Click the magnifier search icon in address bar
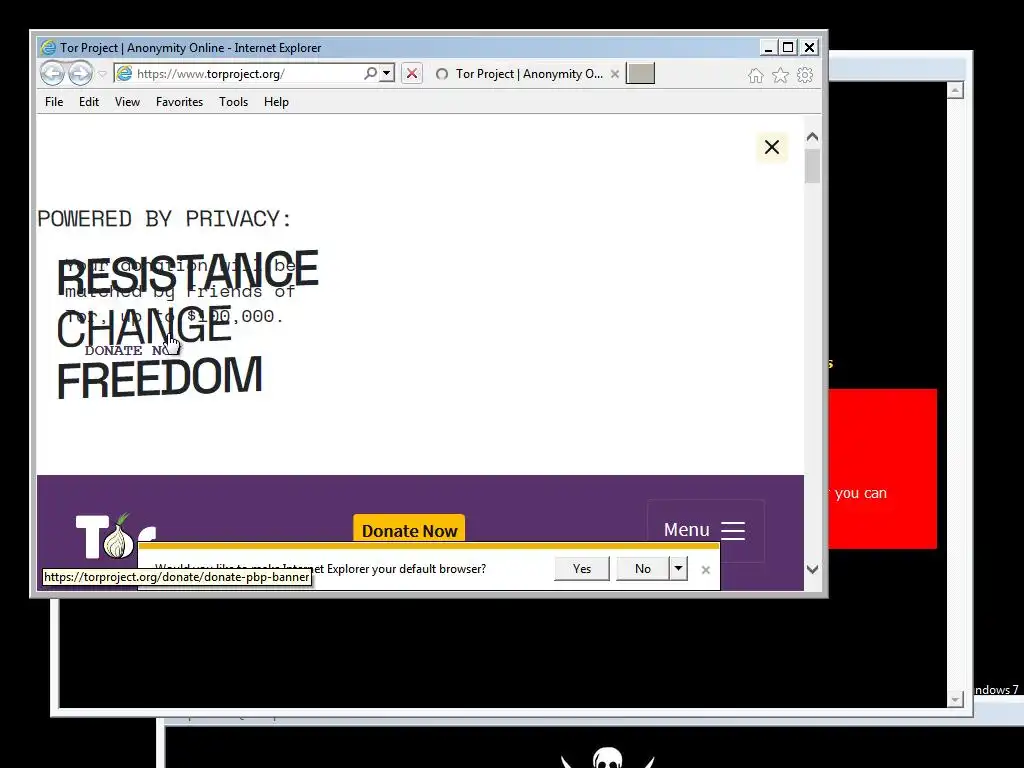This screenshot has height=768, width=1024. coord(370,73)
